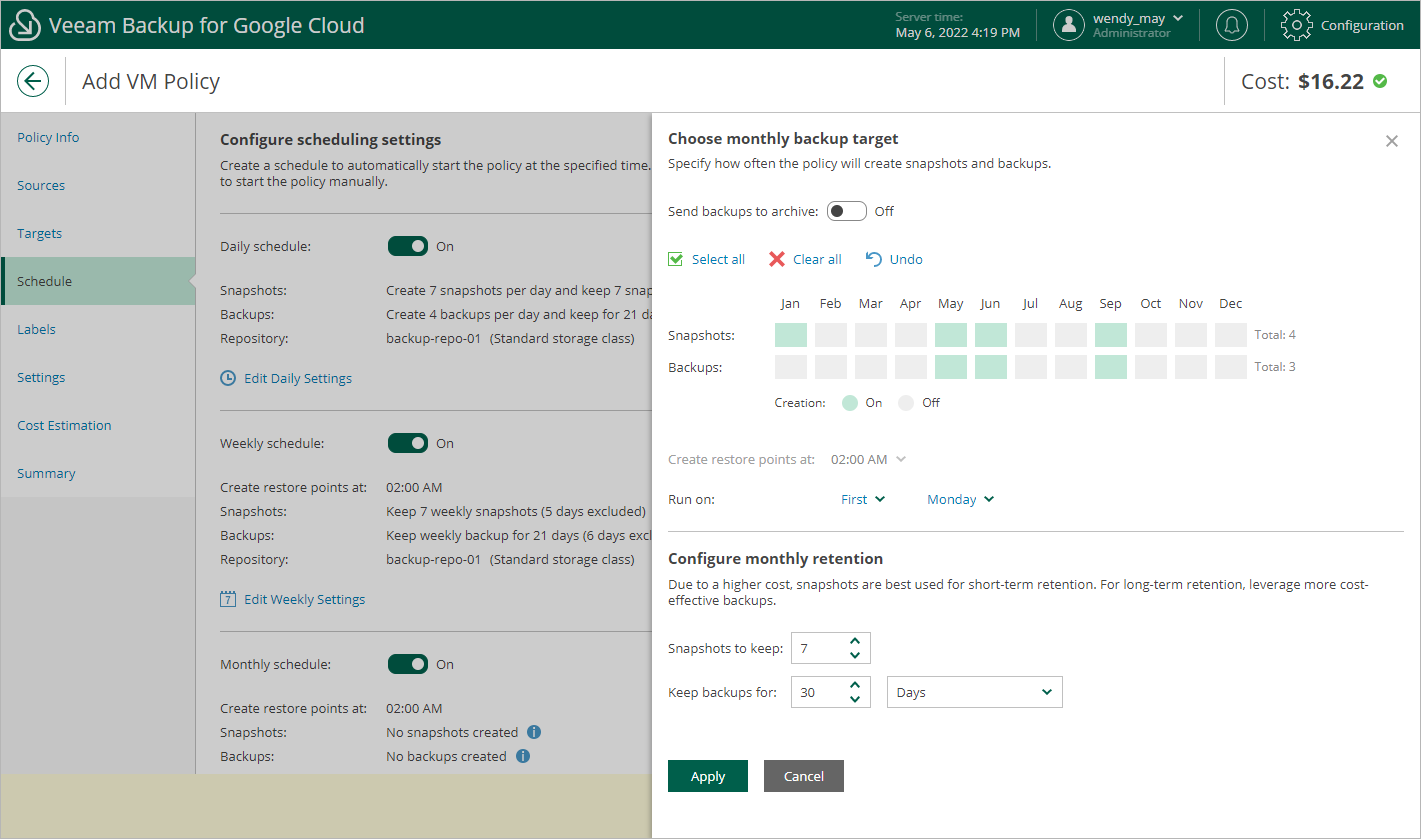Click the green cost status checkmark
The image size is (1421, 839).
tap(1380, 81)
